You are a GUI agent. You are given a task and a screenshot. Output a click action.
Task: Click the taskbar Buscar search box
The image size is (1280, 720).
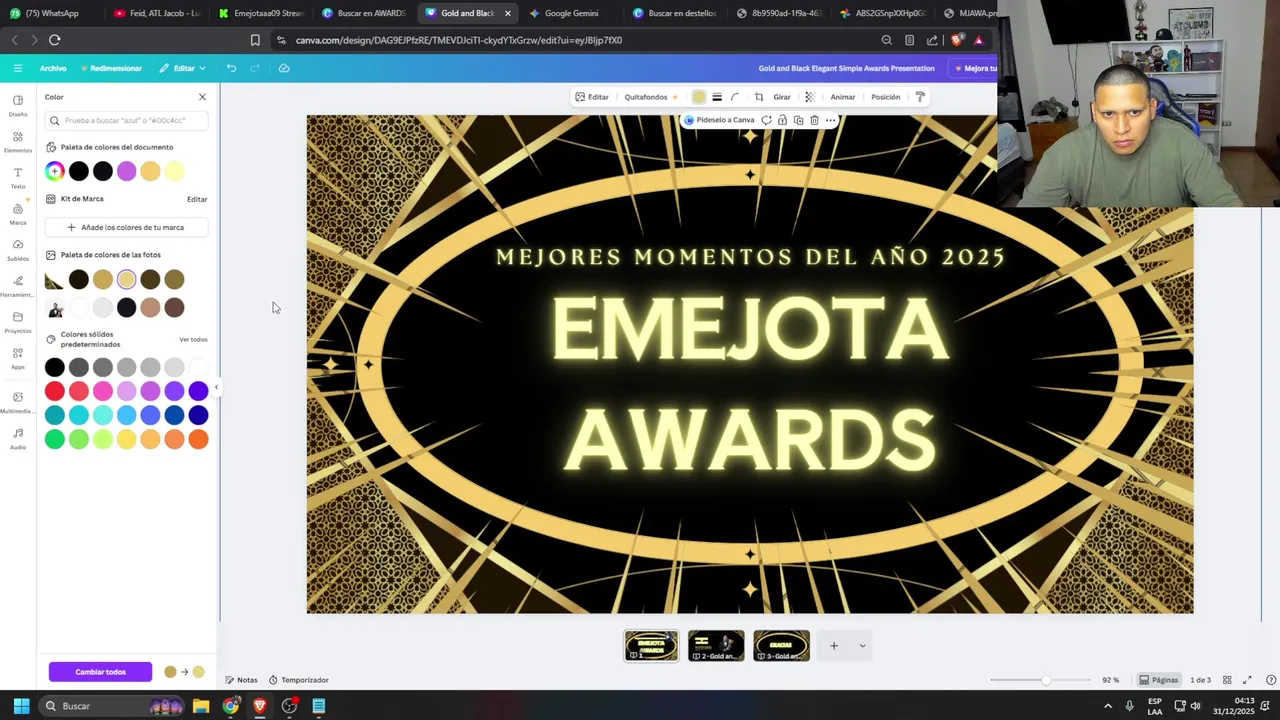[x=110, y=706]
